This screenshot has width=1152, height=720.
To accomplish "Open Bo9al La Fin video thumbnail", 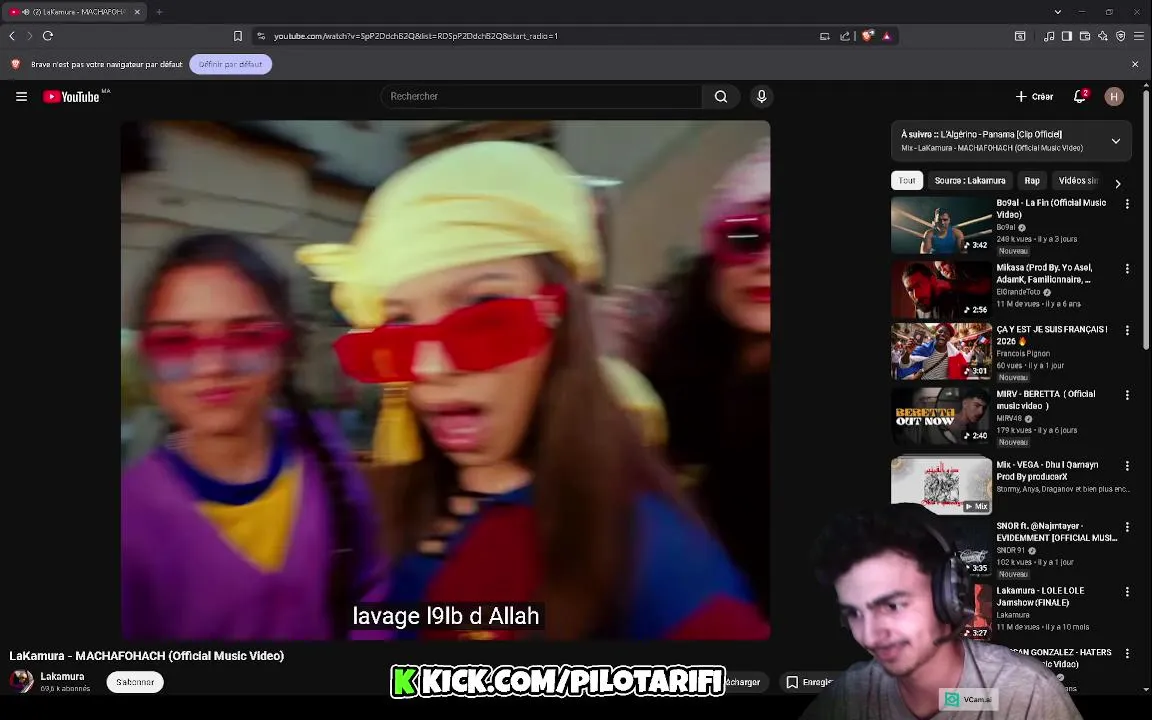I will coord(941,225).
